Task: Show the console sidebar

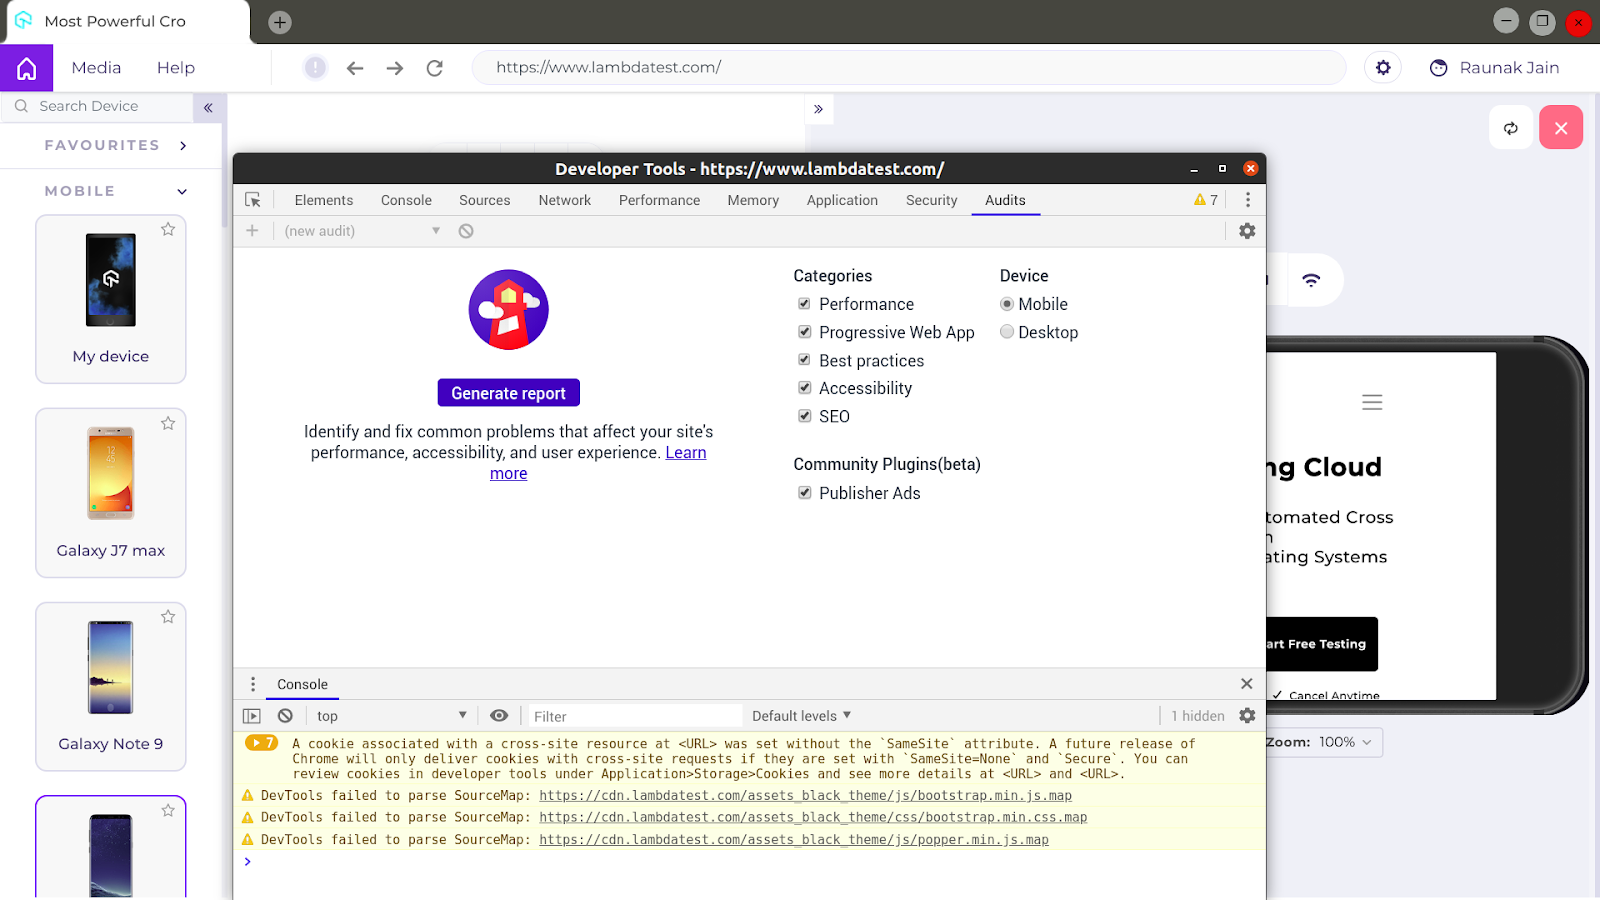Action: point(252,716)
